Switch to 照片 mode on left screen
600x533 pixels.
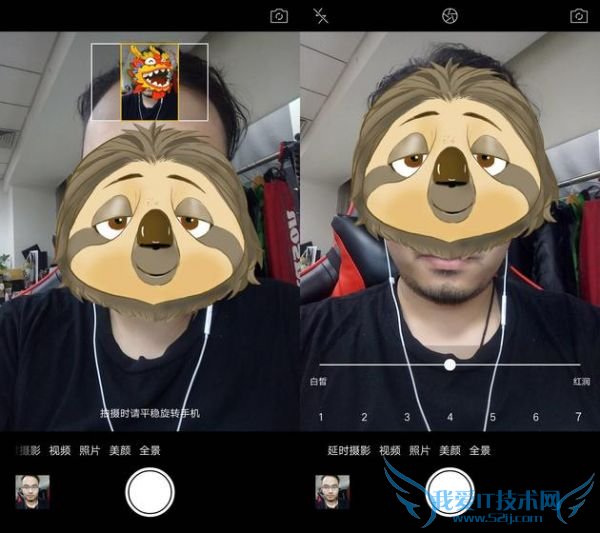point(90,450)
